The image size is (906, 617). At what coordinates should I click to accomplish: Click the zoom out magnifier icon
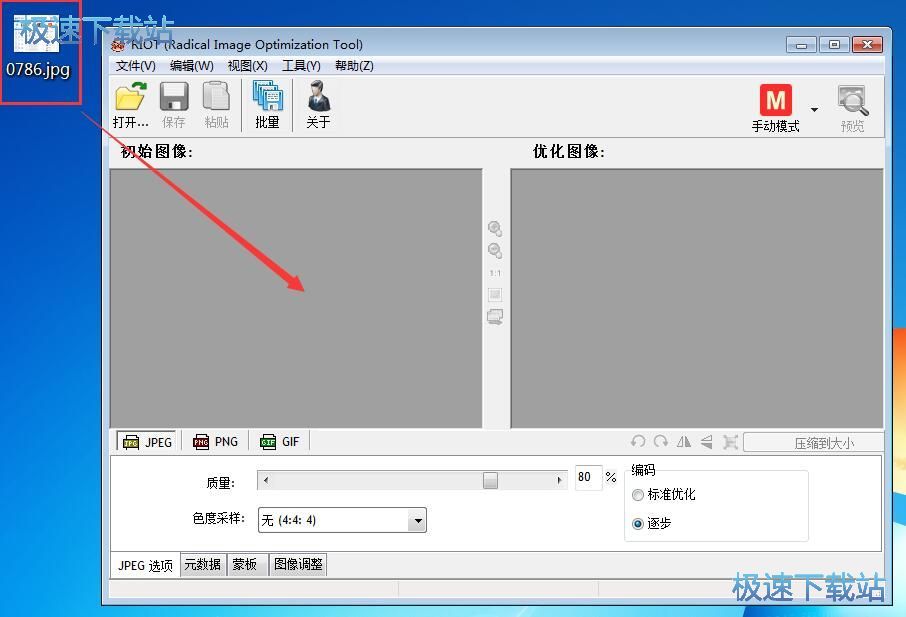tap(495, 251)
